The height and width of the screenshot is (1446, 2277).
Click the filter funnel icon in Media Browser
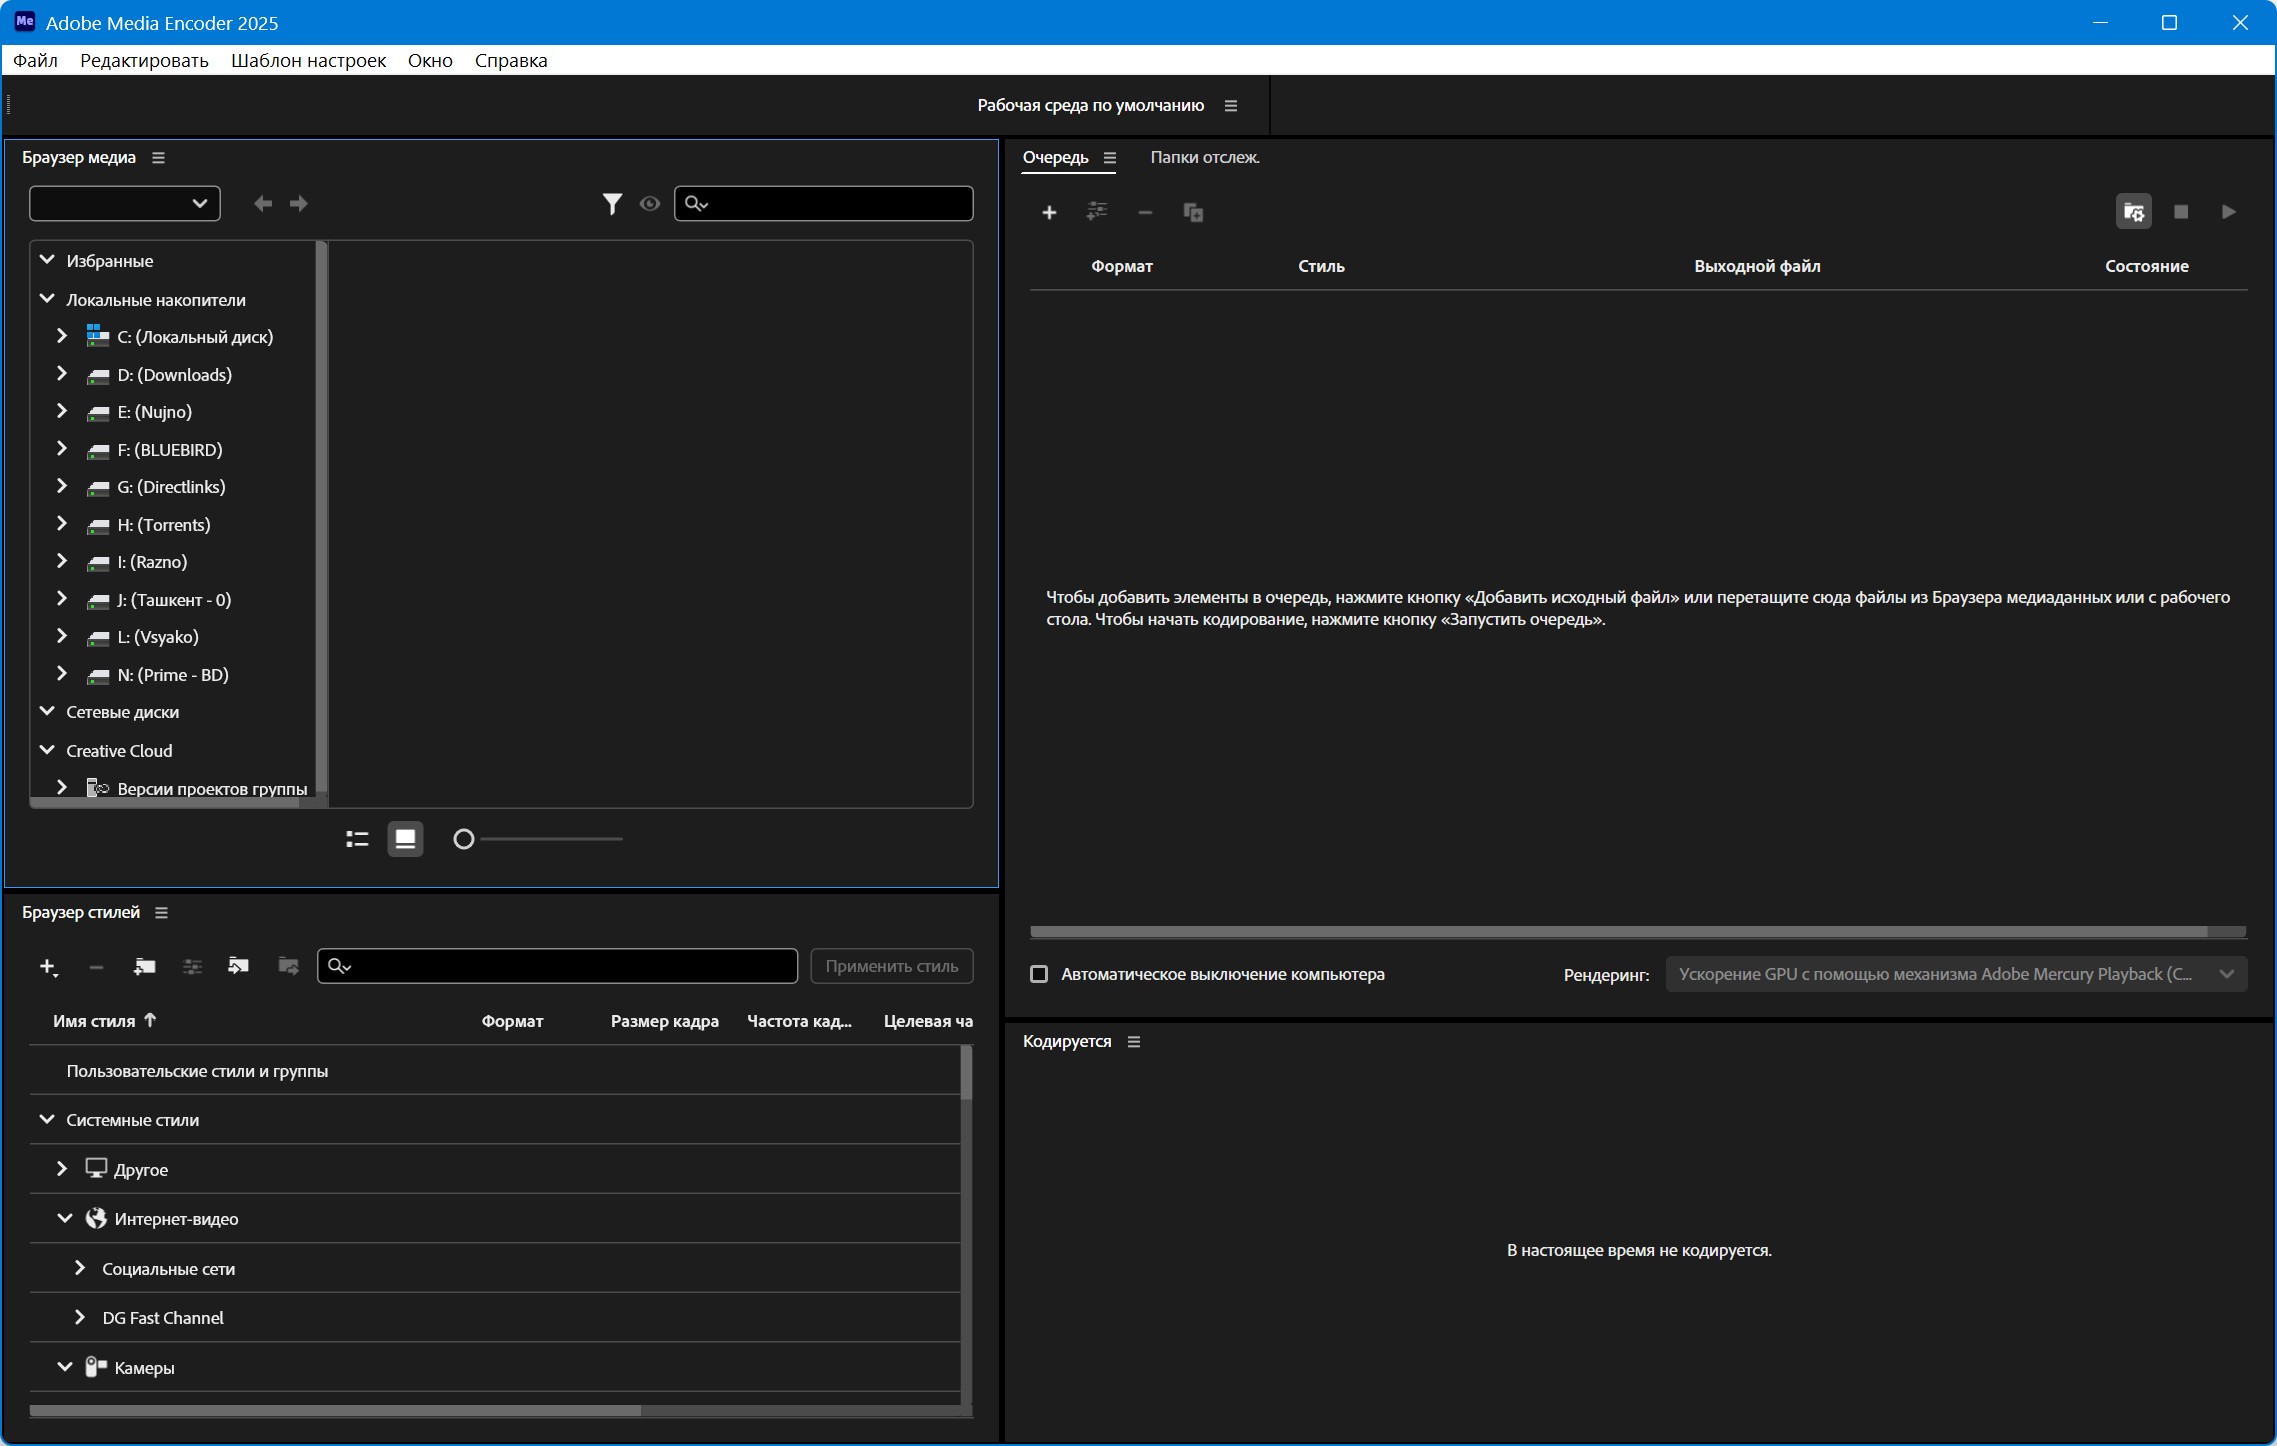(x=612, y=204)
